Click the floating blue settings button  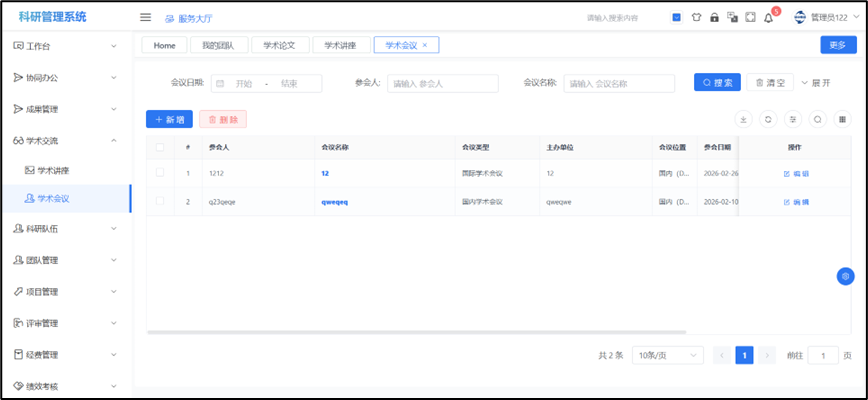coord(845,276)
